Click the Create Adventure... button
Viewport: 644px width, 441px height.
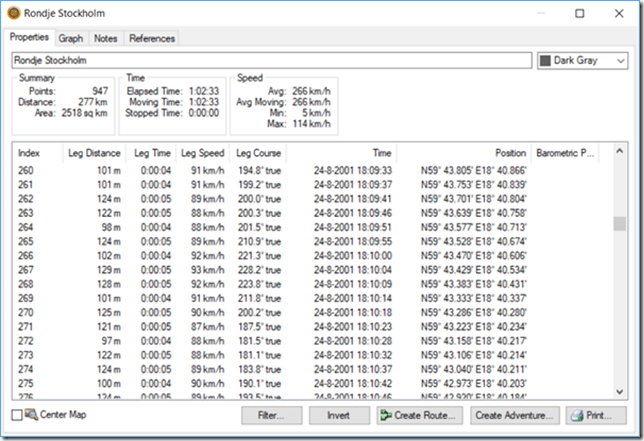pos(514,415)
